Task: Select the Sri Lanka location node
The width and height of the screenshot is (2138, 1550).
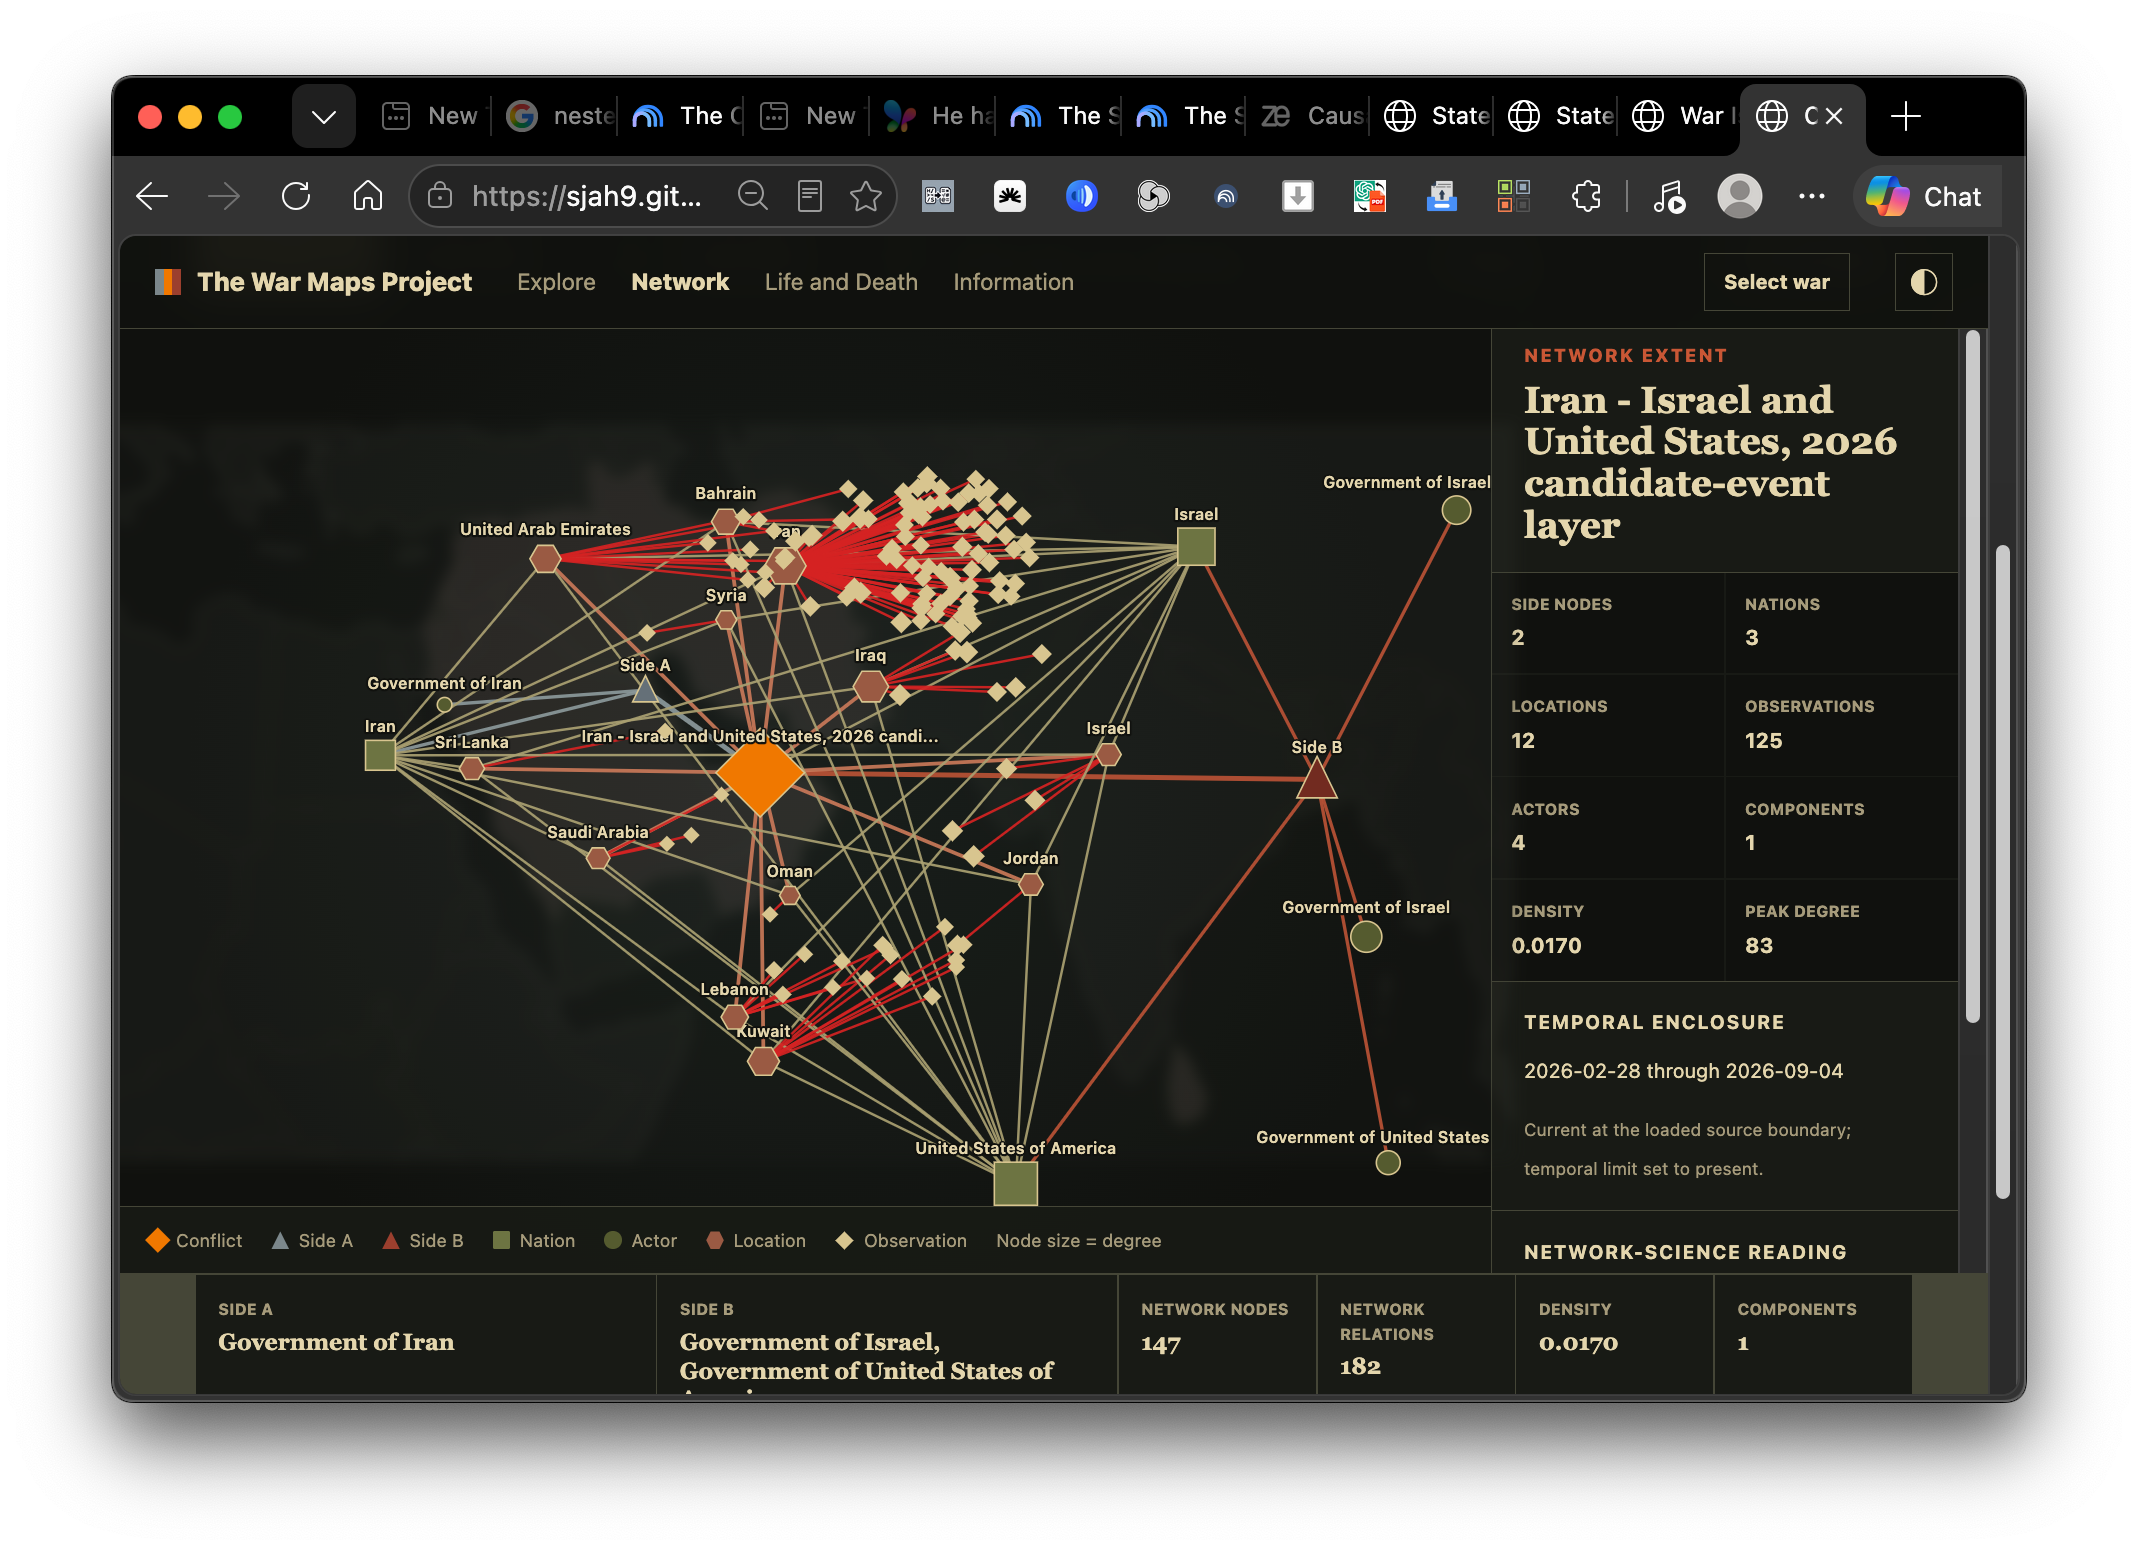Action: coord(472,768)
